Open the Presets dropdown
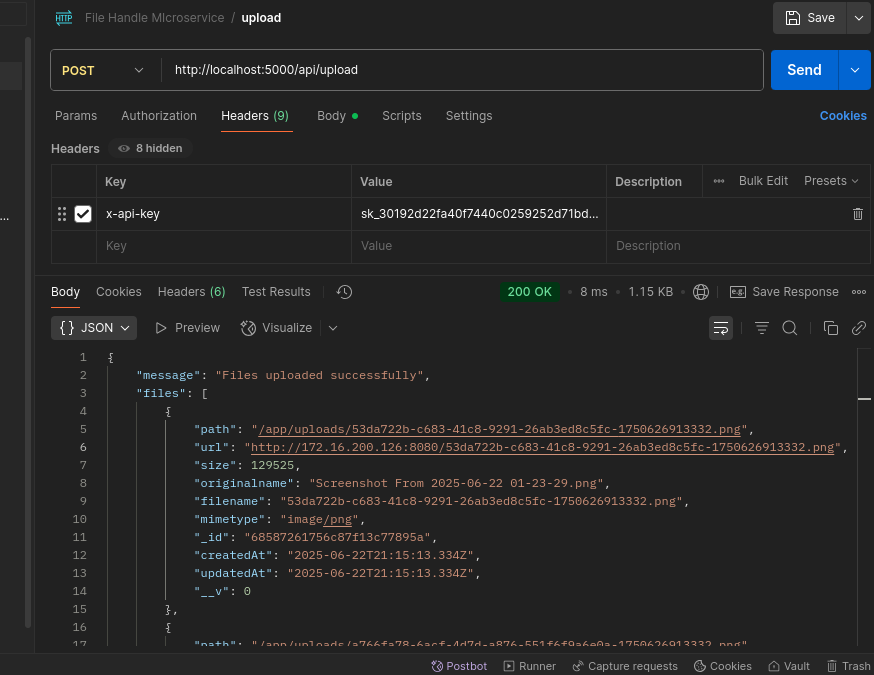Viewport: 874px width, 675px height. click(x=831, y=181)
